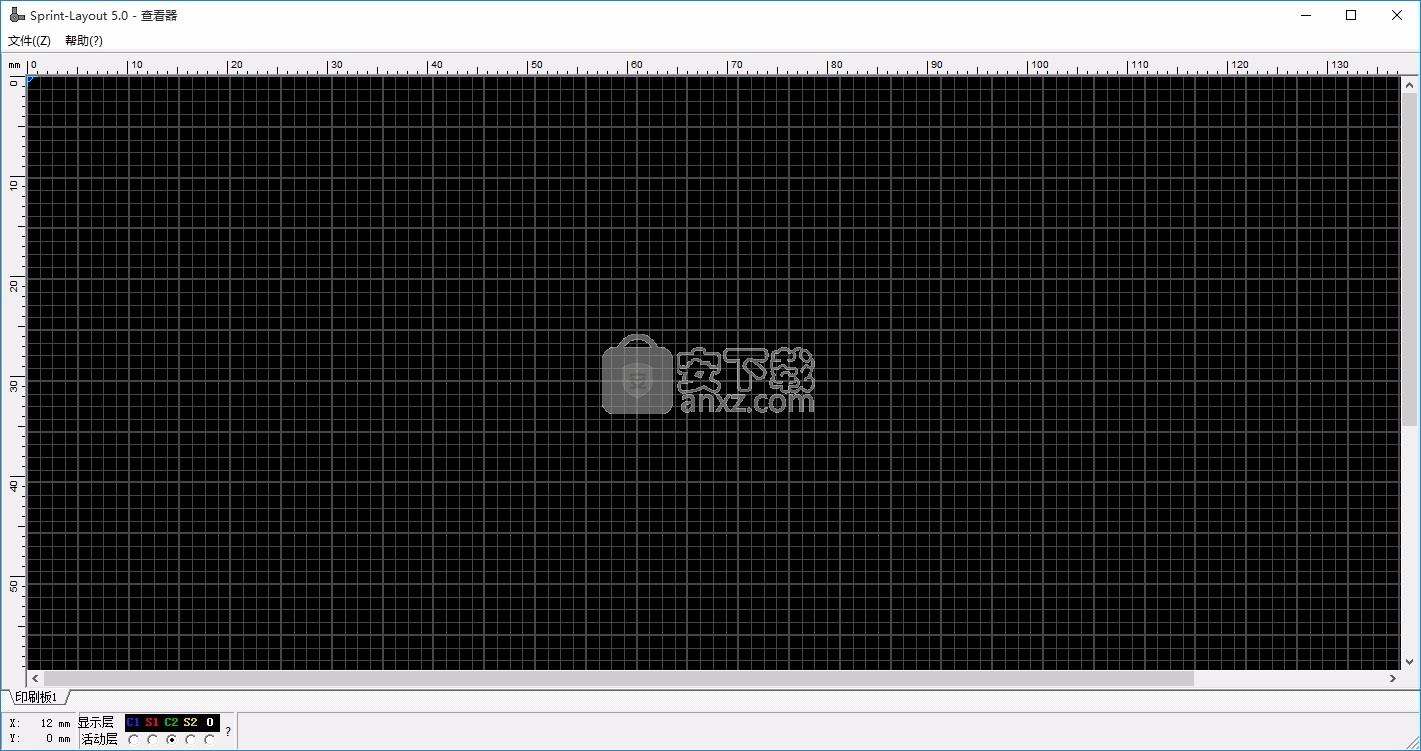Open the 文件(Z) menu

29,41
